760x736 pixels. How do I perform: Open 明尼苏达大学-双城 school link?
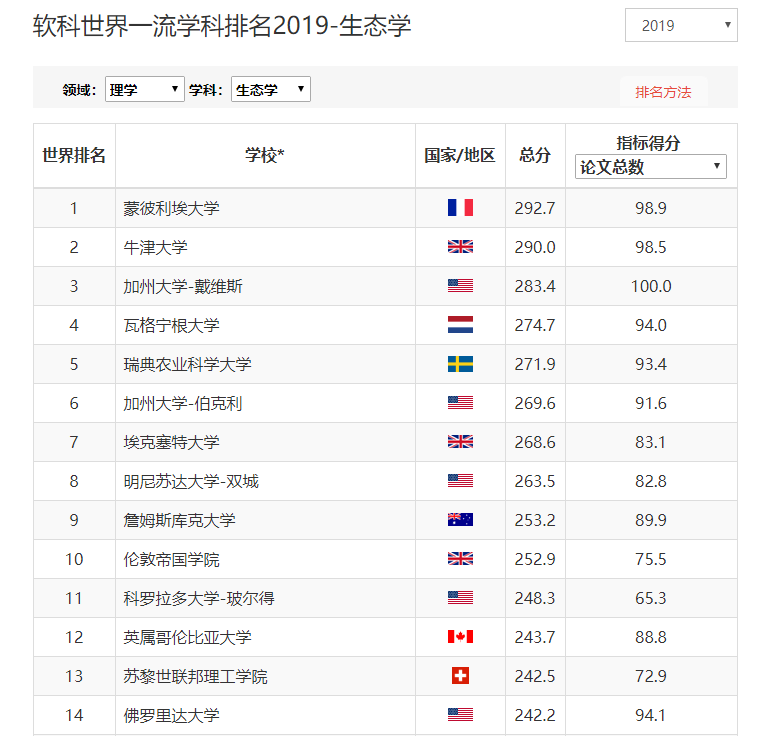[x=191, y=481]
